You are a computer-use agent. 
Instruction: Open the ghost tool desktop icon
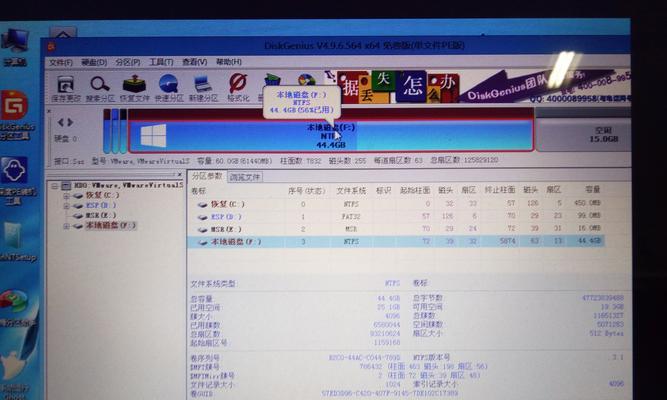pyautogui.click(x=14, y=181)
